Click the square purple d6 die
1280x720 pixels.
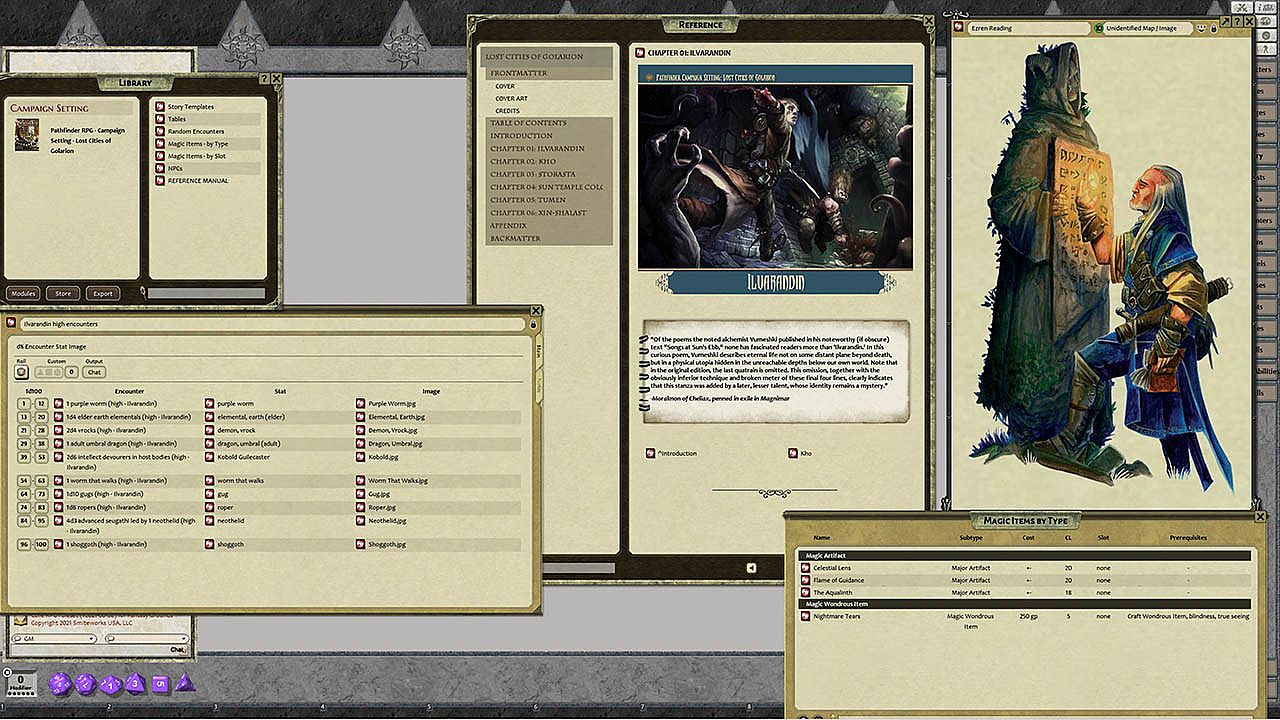(x=159, y=684)
